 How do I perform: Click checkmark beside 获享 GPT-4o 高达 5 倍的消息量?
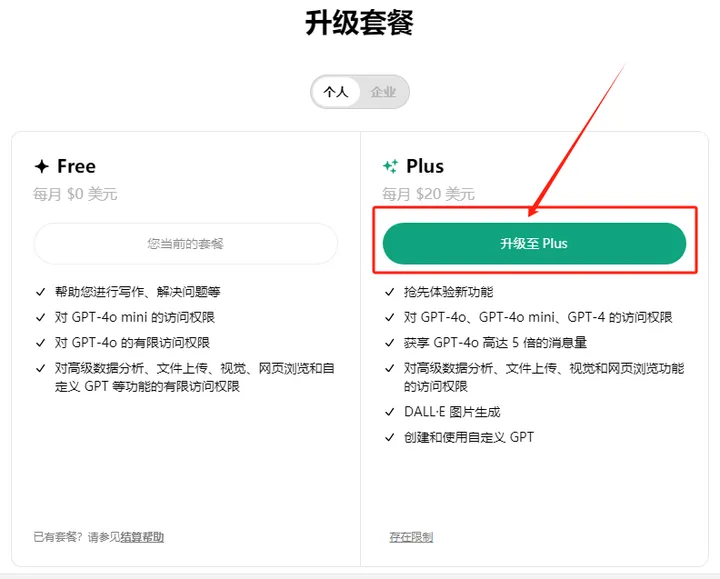click(x=390, y=343)
